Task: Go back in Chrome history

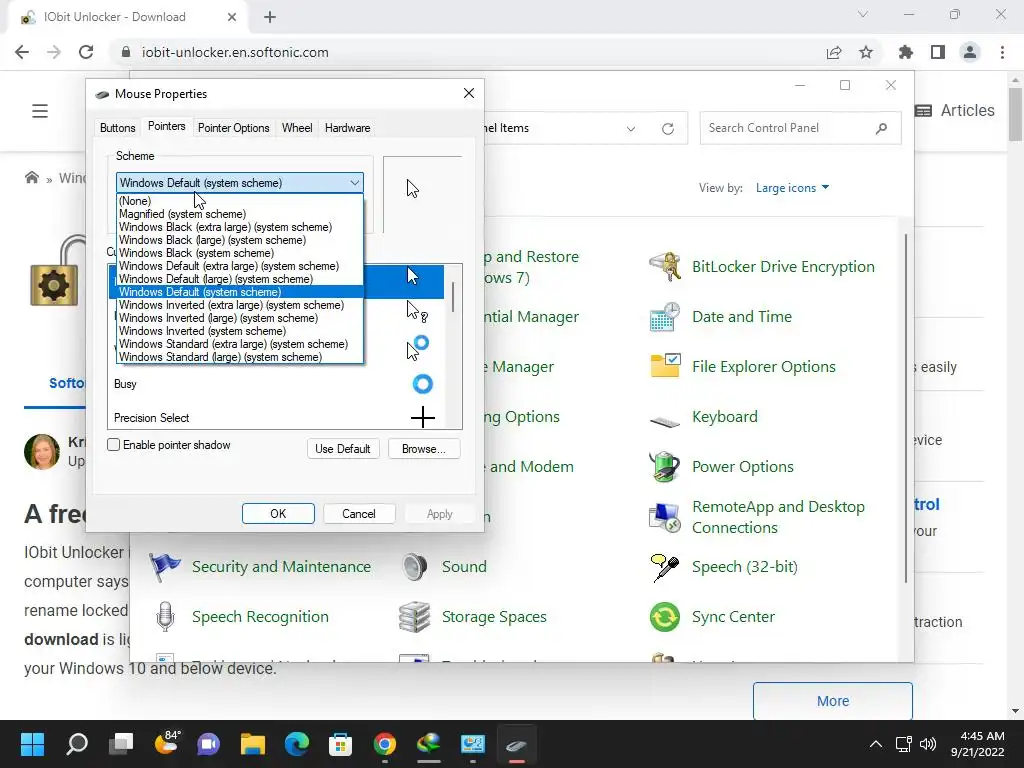Action: coord(22,52)
